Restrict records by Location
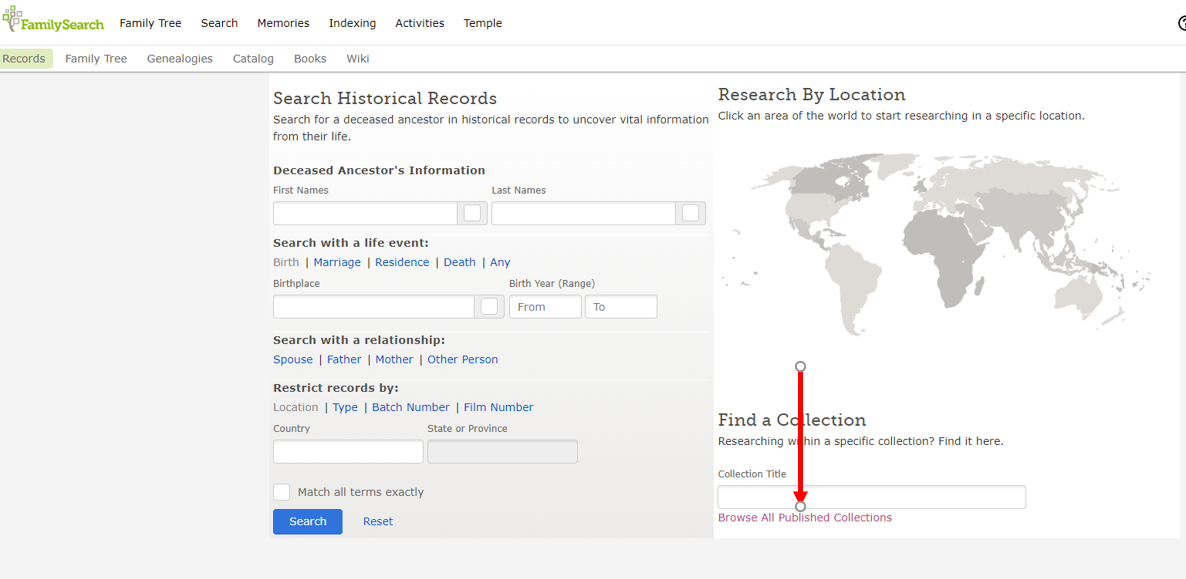1186x579 pixels. point(296,407)
